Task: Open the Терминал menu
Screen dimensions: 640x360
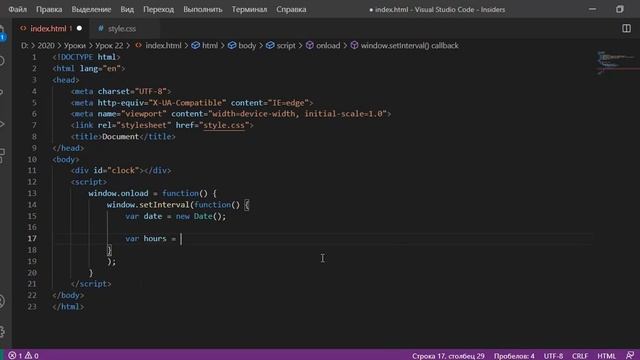Action: coord(249,9)
